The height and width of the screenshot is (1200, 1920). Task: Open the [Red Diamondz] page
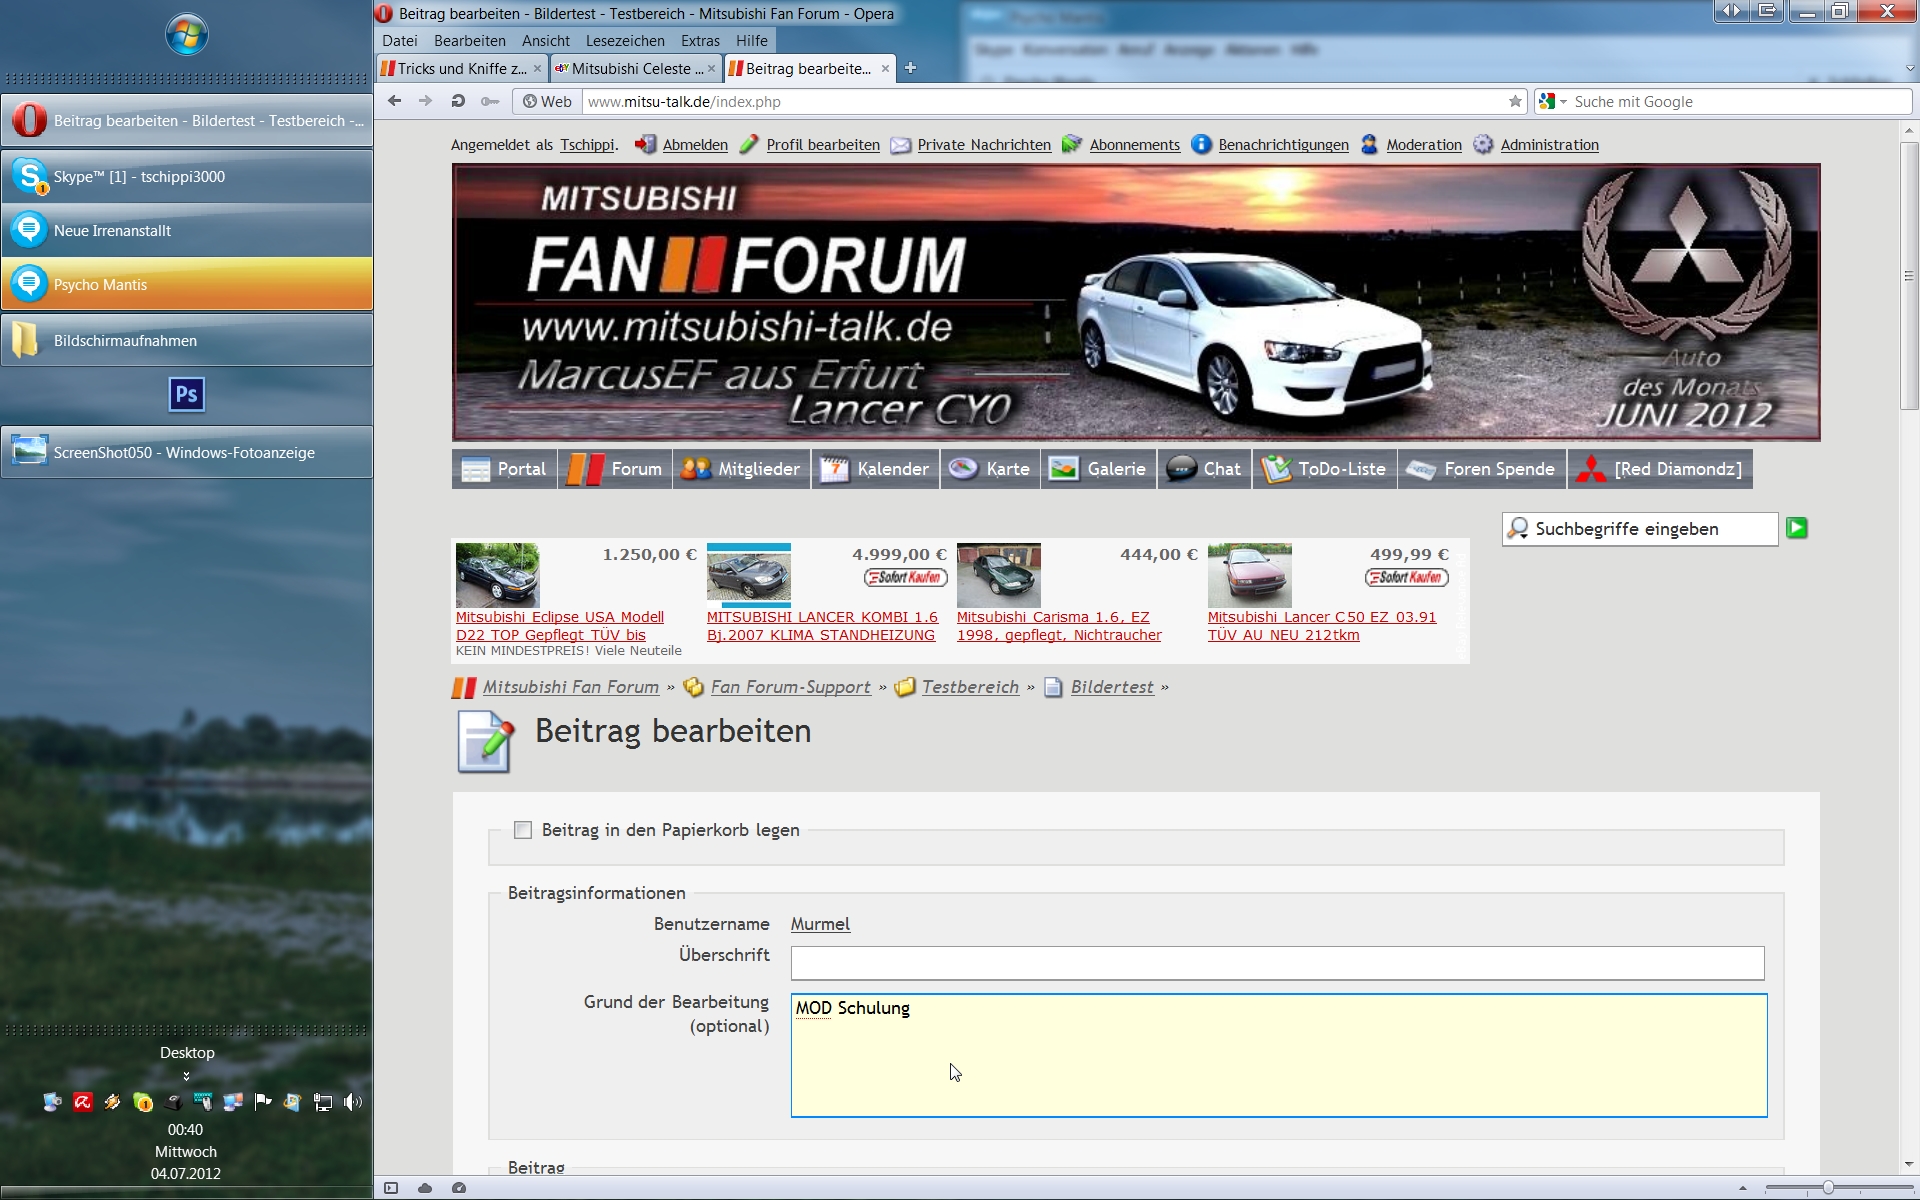(x=1660, y=469)
